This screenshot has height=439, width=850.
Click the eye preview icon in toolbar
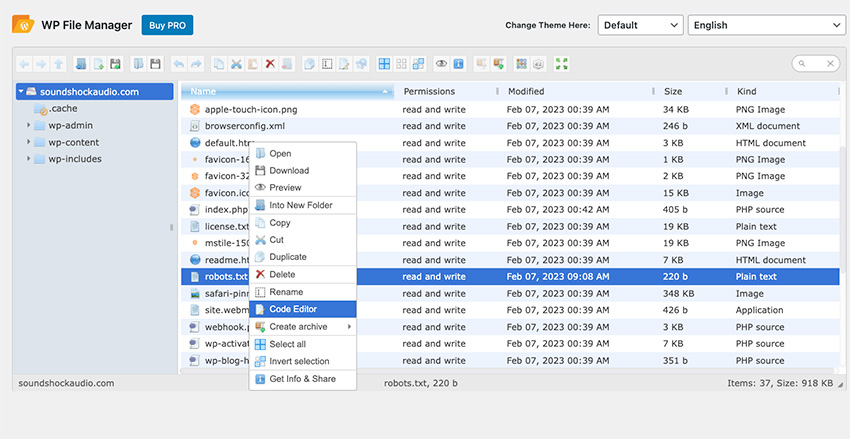point(441,64)
